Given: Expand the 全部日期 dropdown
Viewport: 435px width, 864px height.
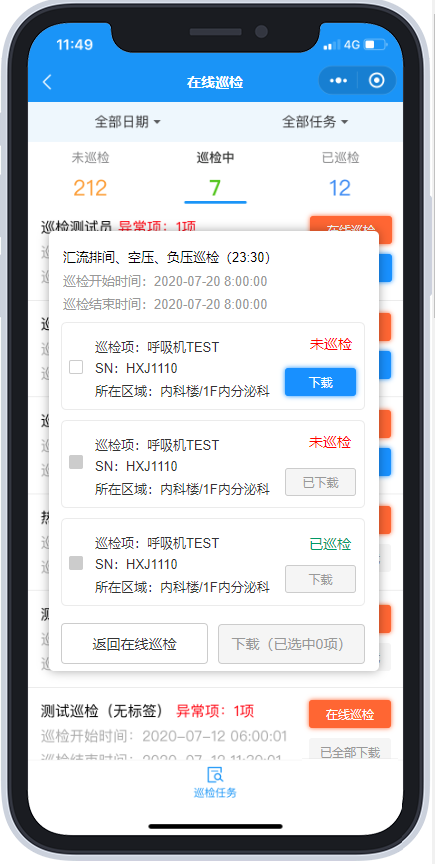Looking at the screenshot, I should [x=127, y=122].
